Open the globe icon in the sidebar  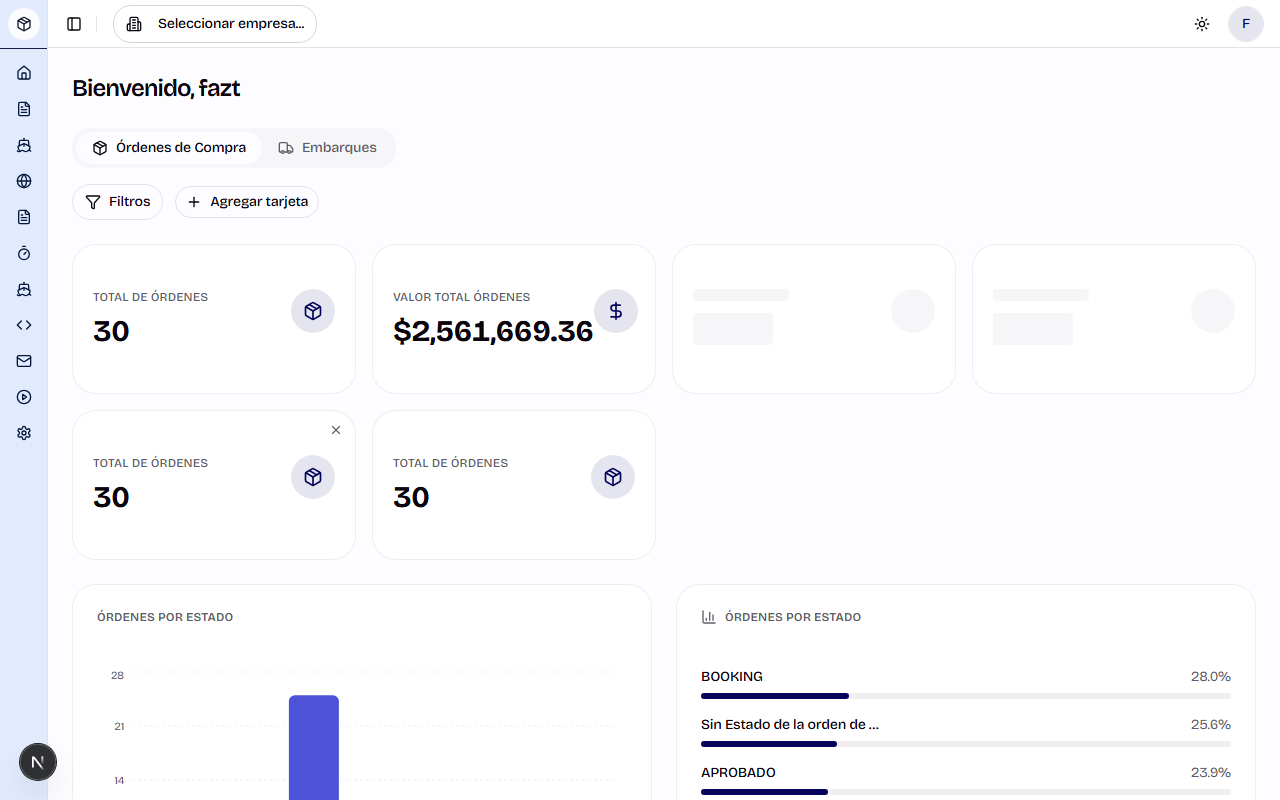24,181
